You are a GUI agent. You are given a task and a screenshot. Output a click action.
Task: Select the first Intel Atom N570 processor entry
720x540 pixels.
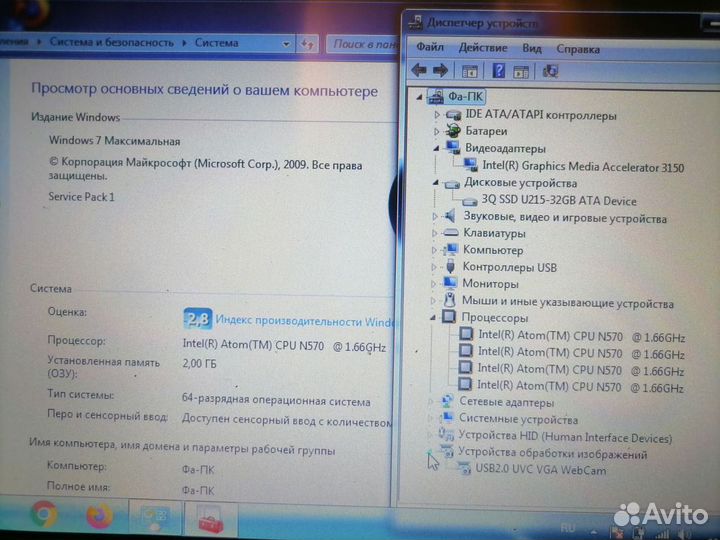[581, 337]
